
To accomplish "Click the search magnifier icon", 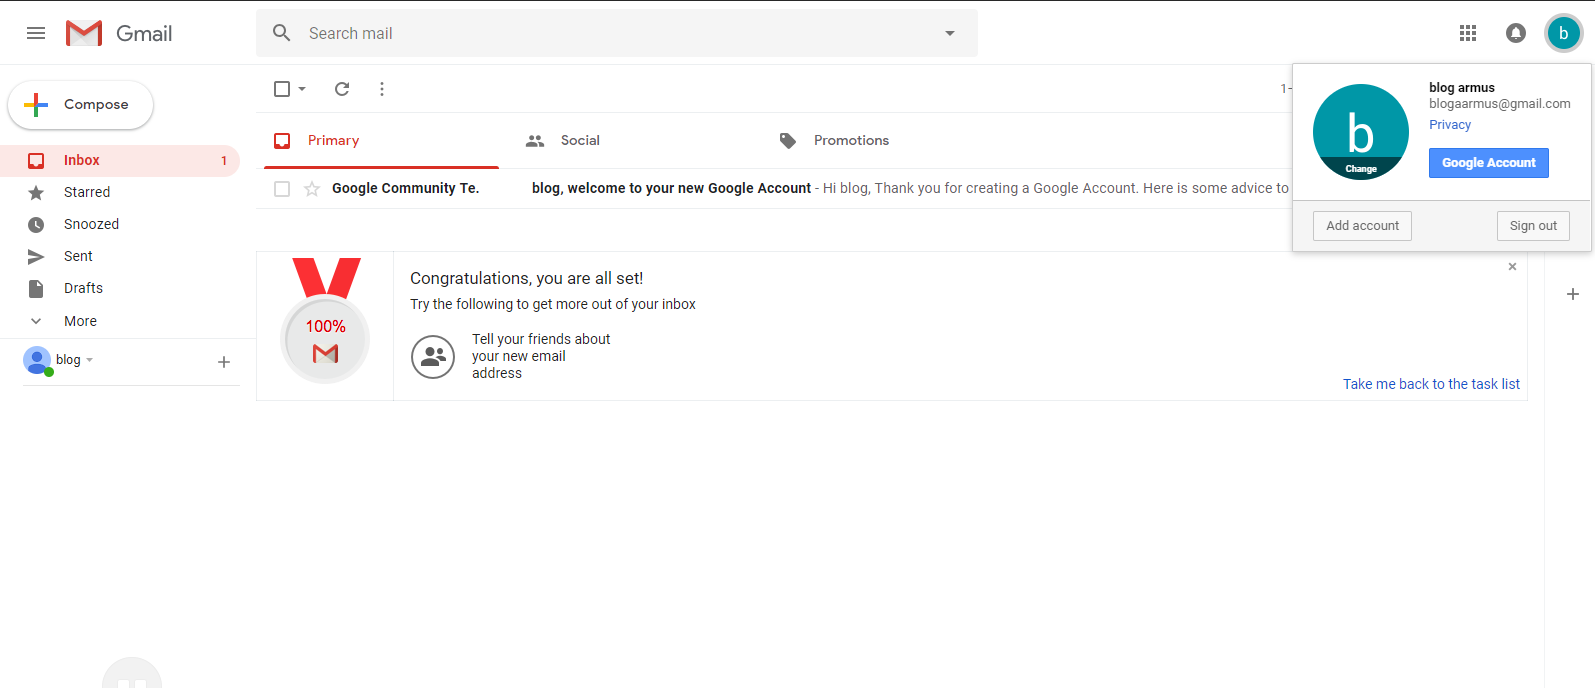I will pos(282,33).
